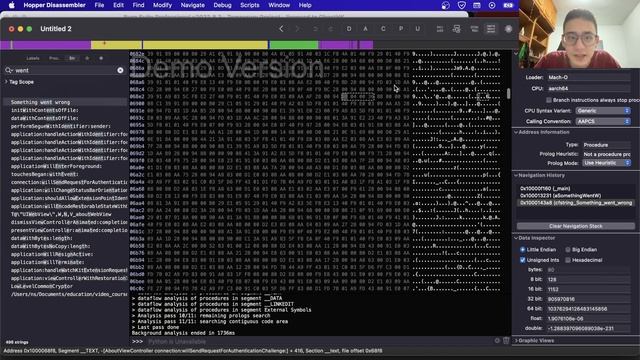Open Calling Convention dropdown
640x360 pixels.
click(603, 121)
